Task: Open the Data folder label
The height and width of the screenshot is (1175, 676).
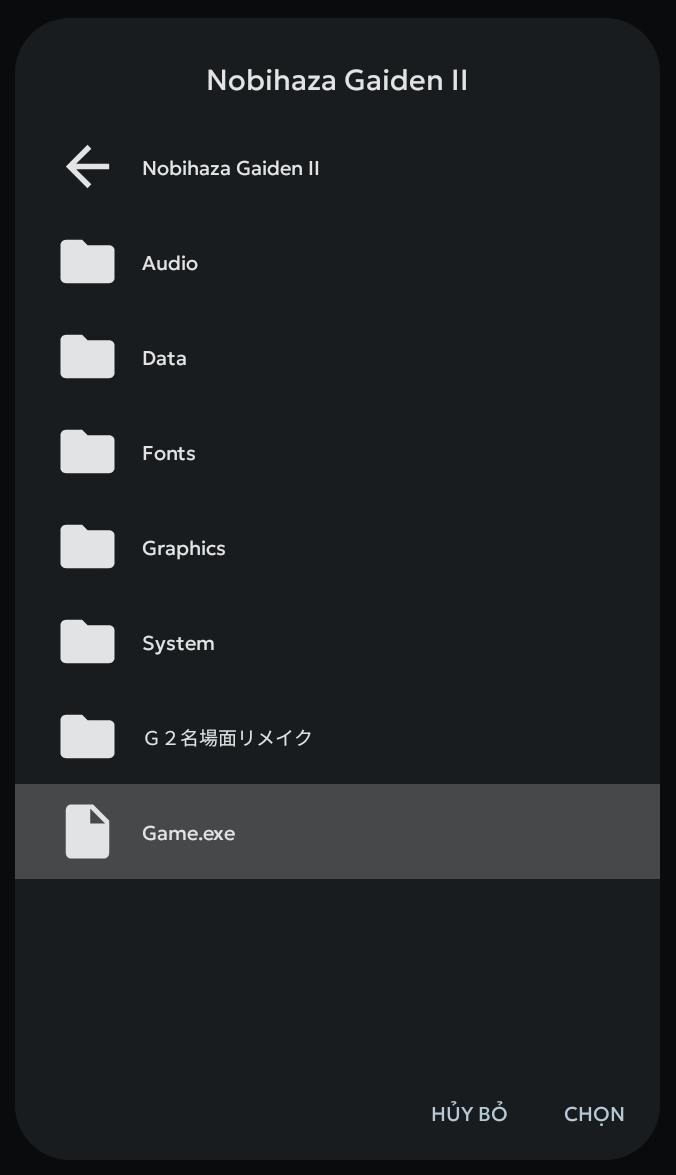Action: [x=164, y=358]
